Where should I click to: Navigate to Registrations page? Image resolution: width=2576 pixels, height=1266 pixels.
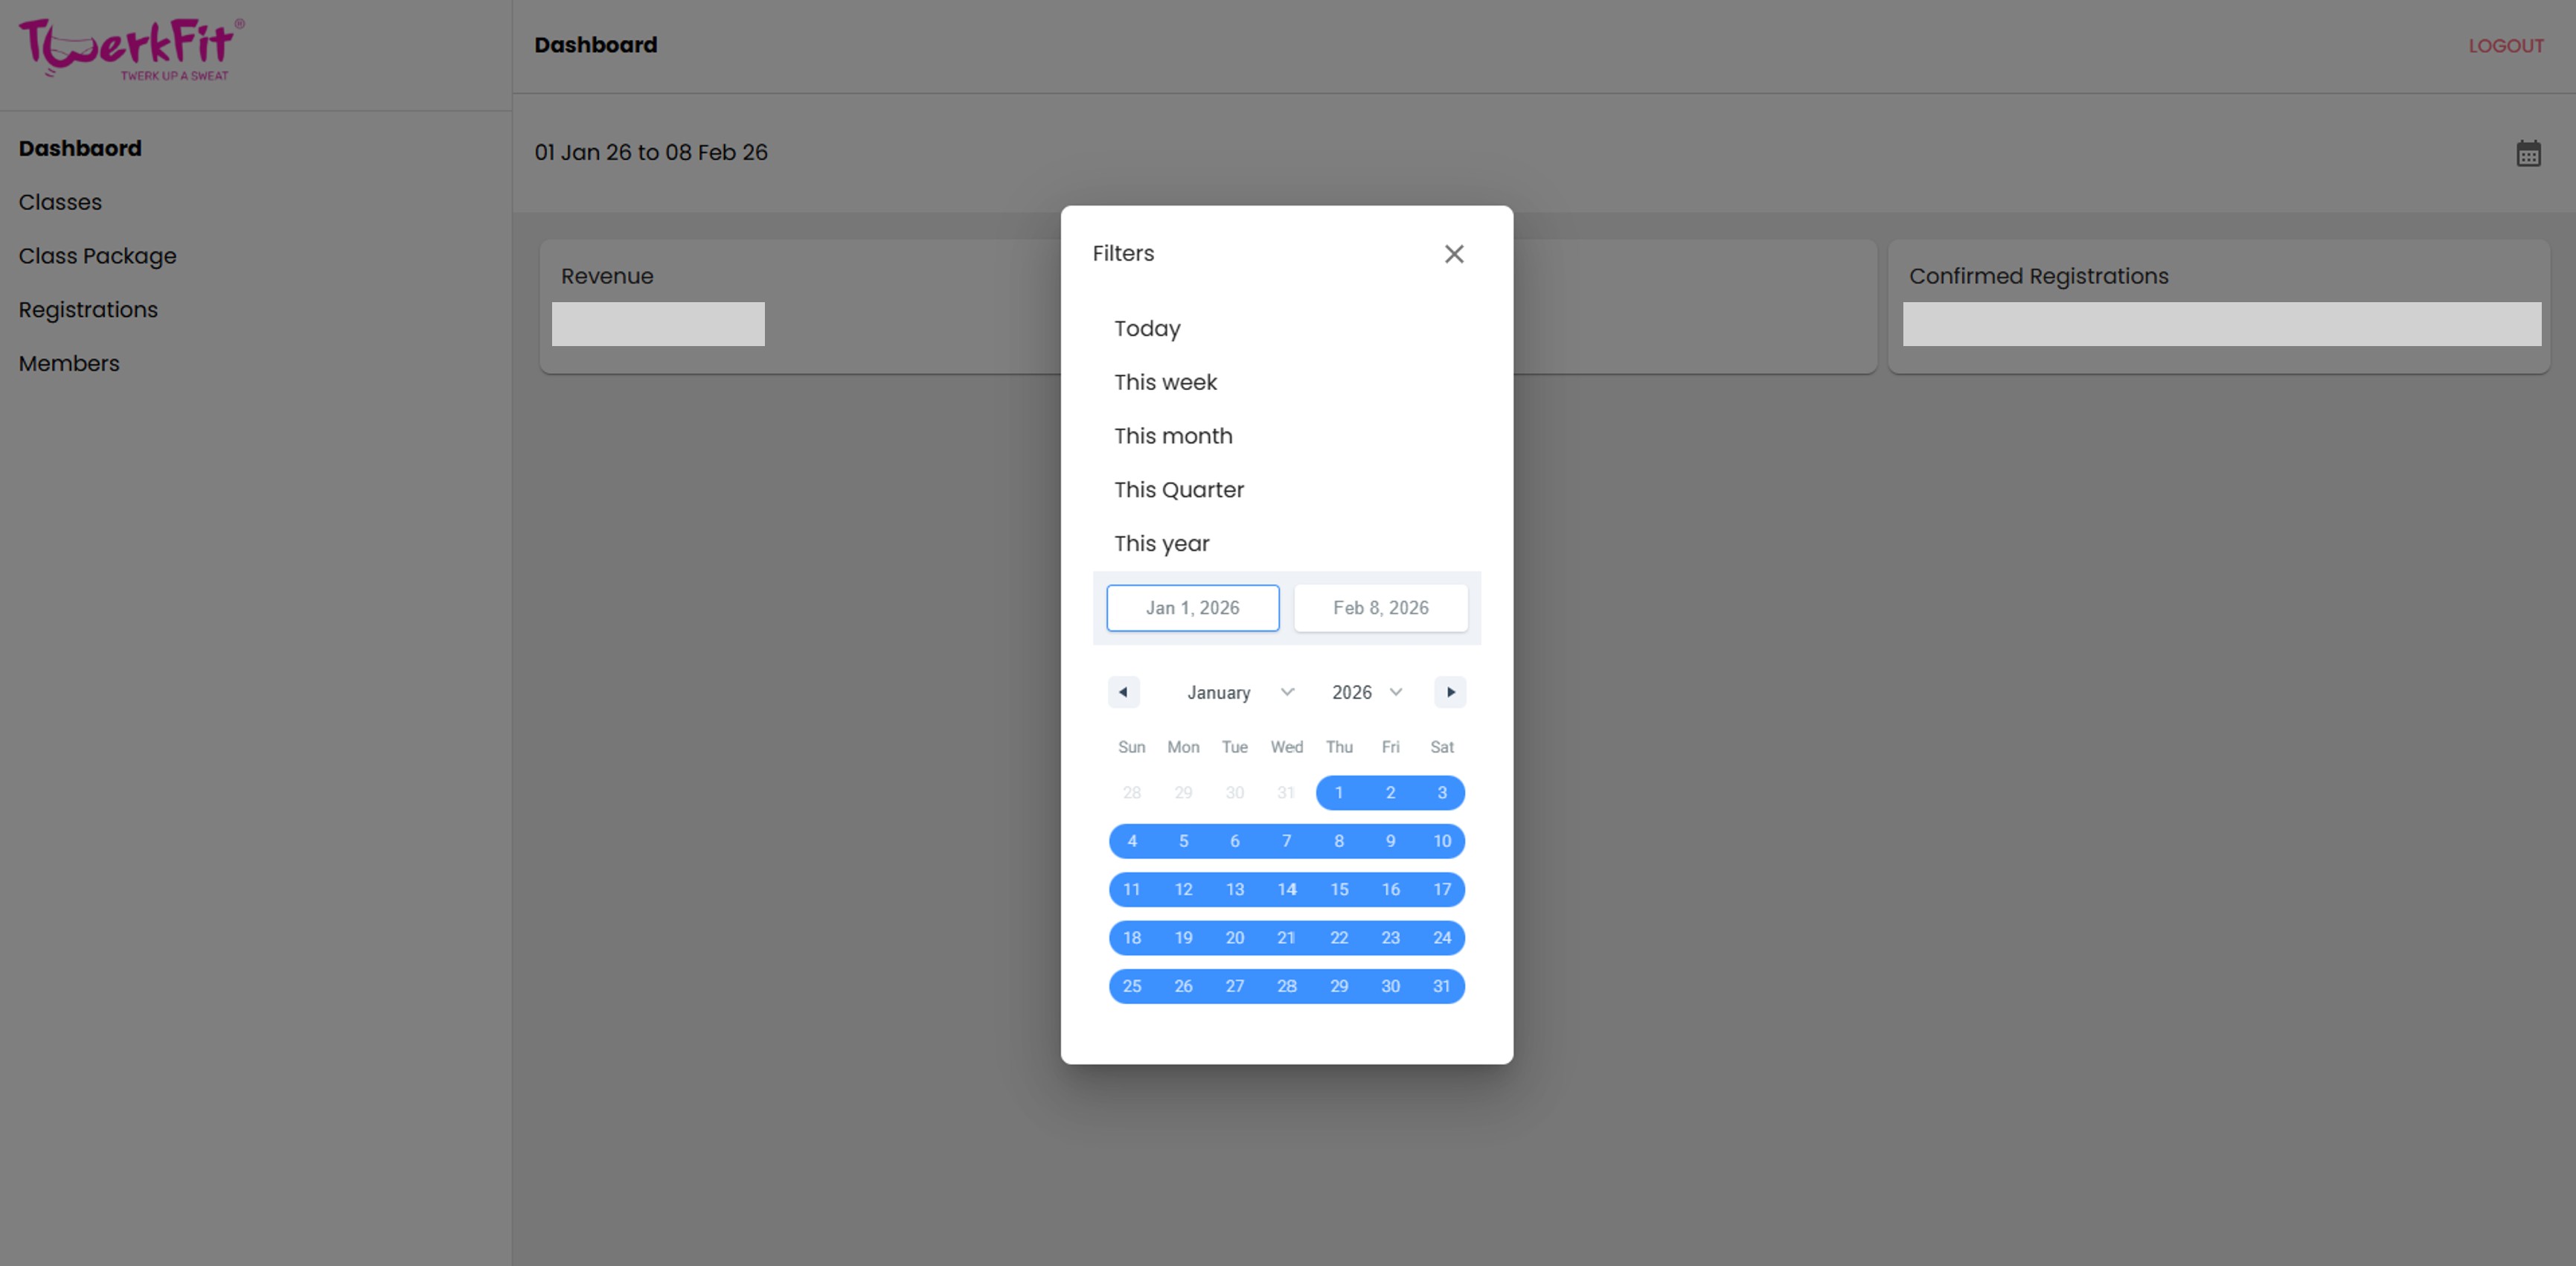(88, 310)
